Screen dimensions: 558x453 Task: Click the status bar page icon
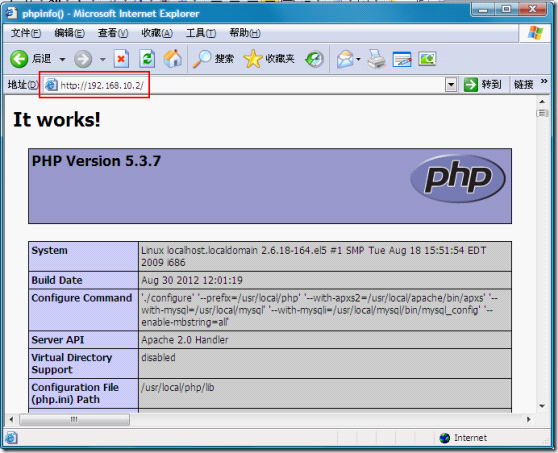click(11, 438)
